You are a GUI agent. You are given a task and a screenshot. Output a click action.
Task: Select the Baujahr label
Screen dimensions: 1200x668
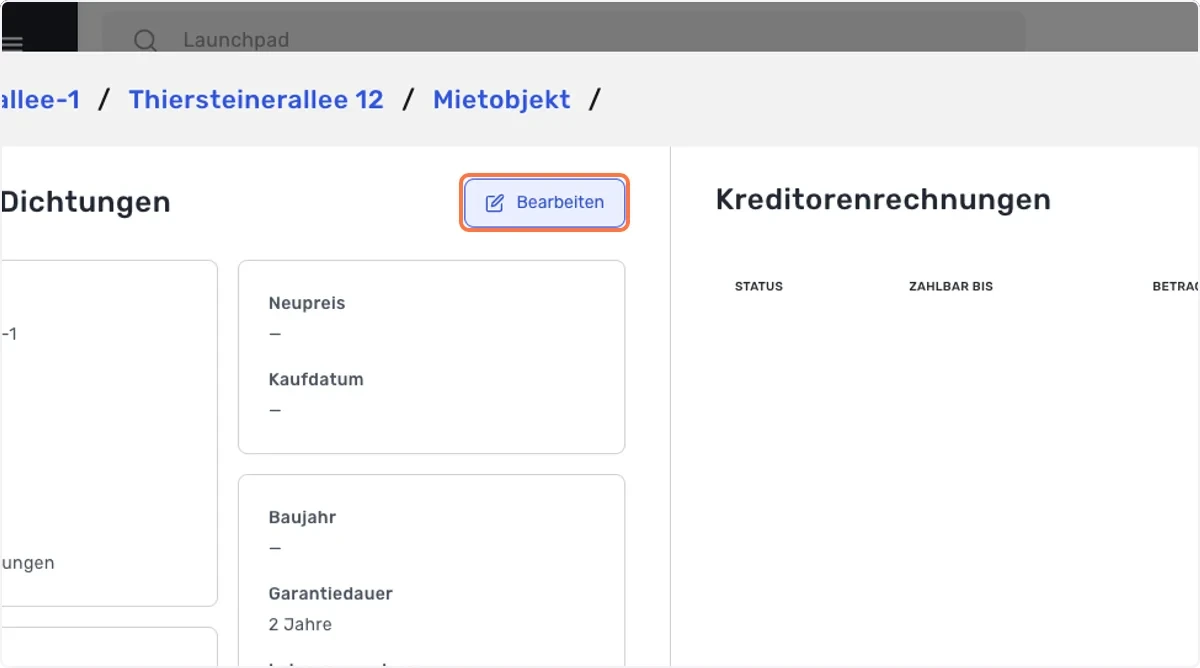[x=302, y=518]
